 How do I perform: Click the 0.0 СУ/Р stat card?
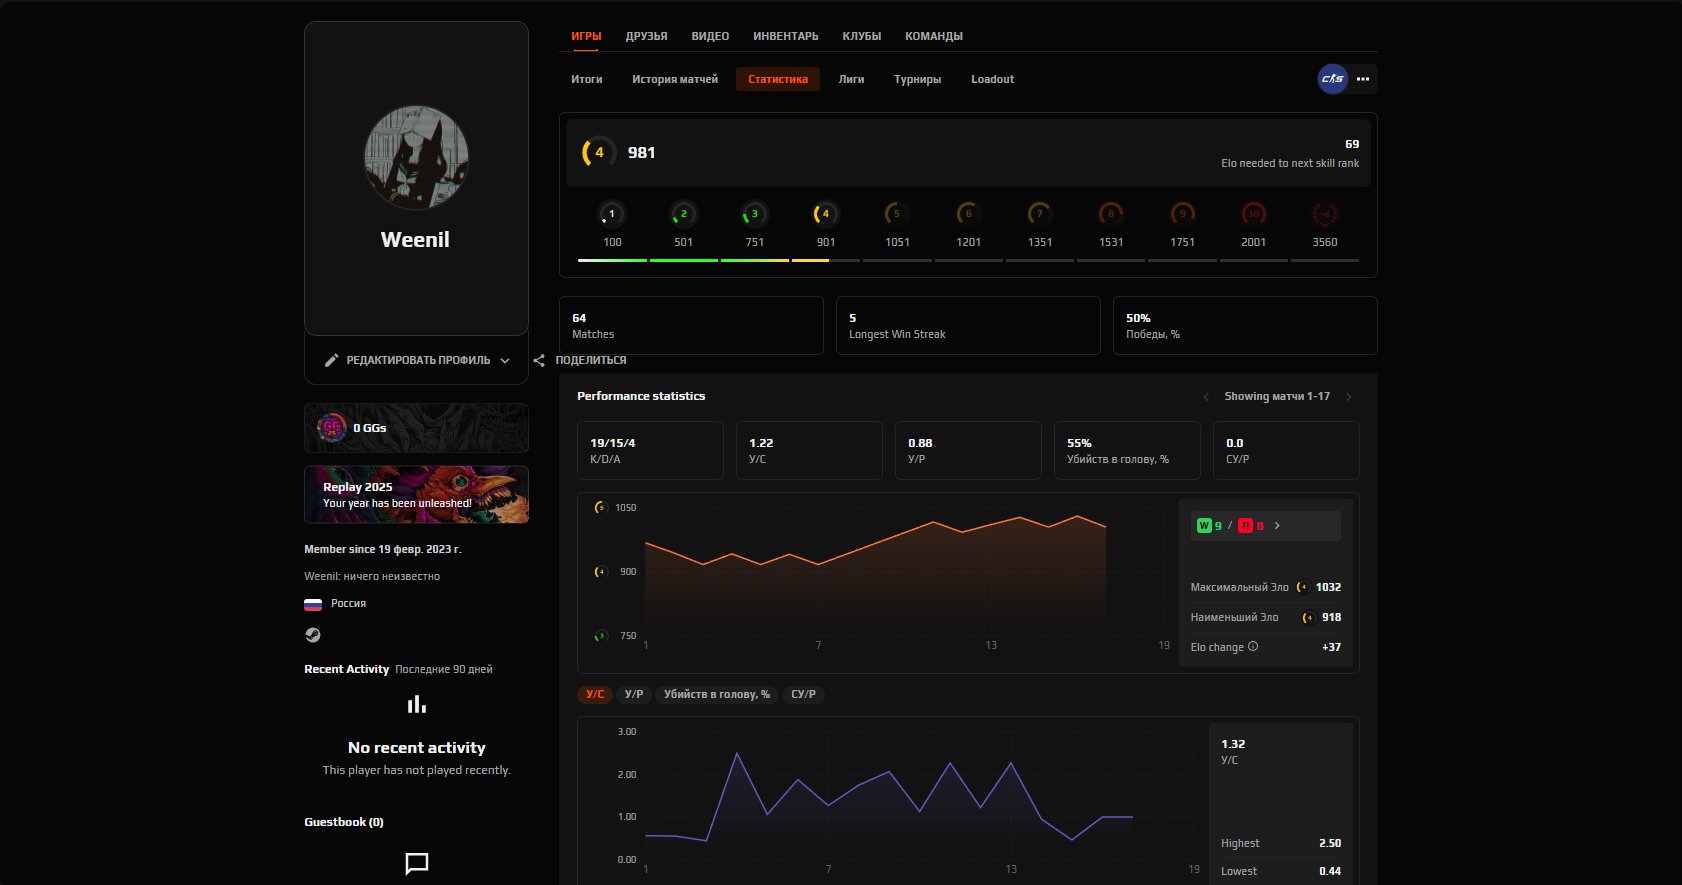(x=1286, y=450)
